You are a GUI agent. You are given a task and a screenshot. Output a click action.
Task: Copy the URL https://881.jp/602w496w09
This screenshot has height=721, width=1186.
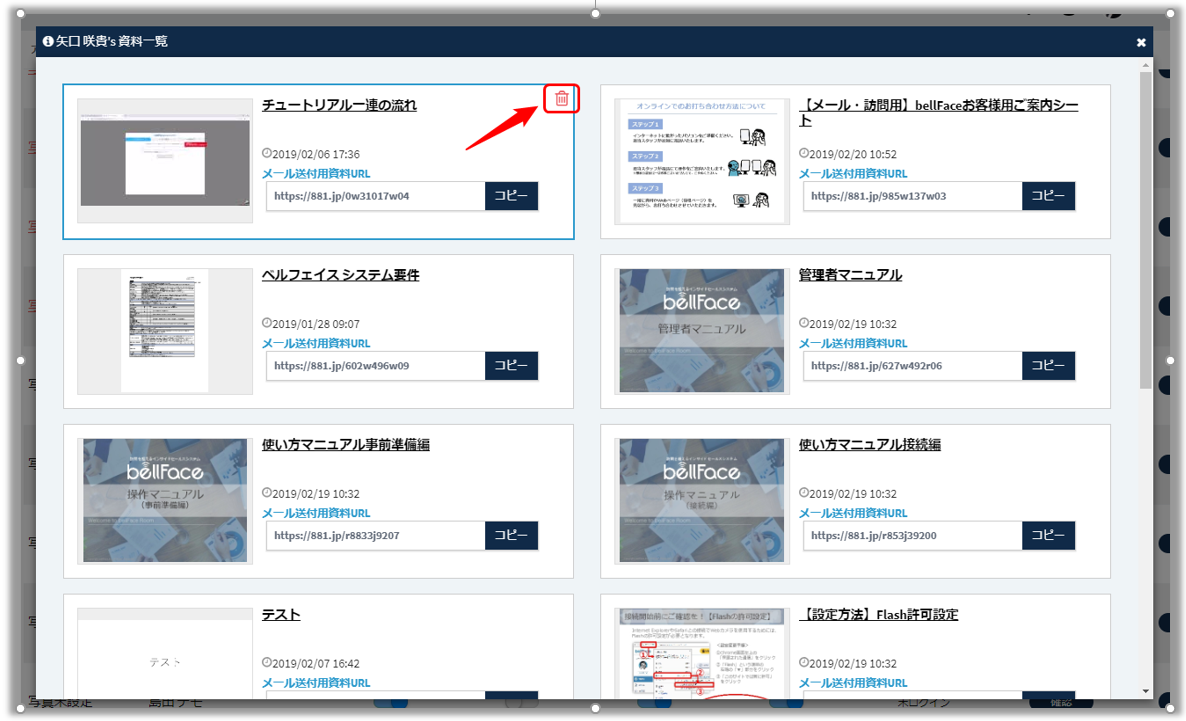point(511,365)
